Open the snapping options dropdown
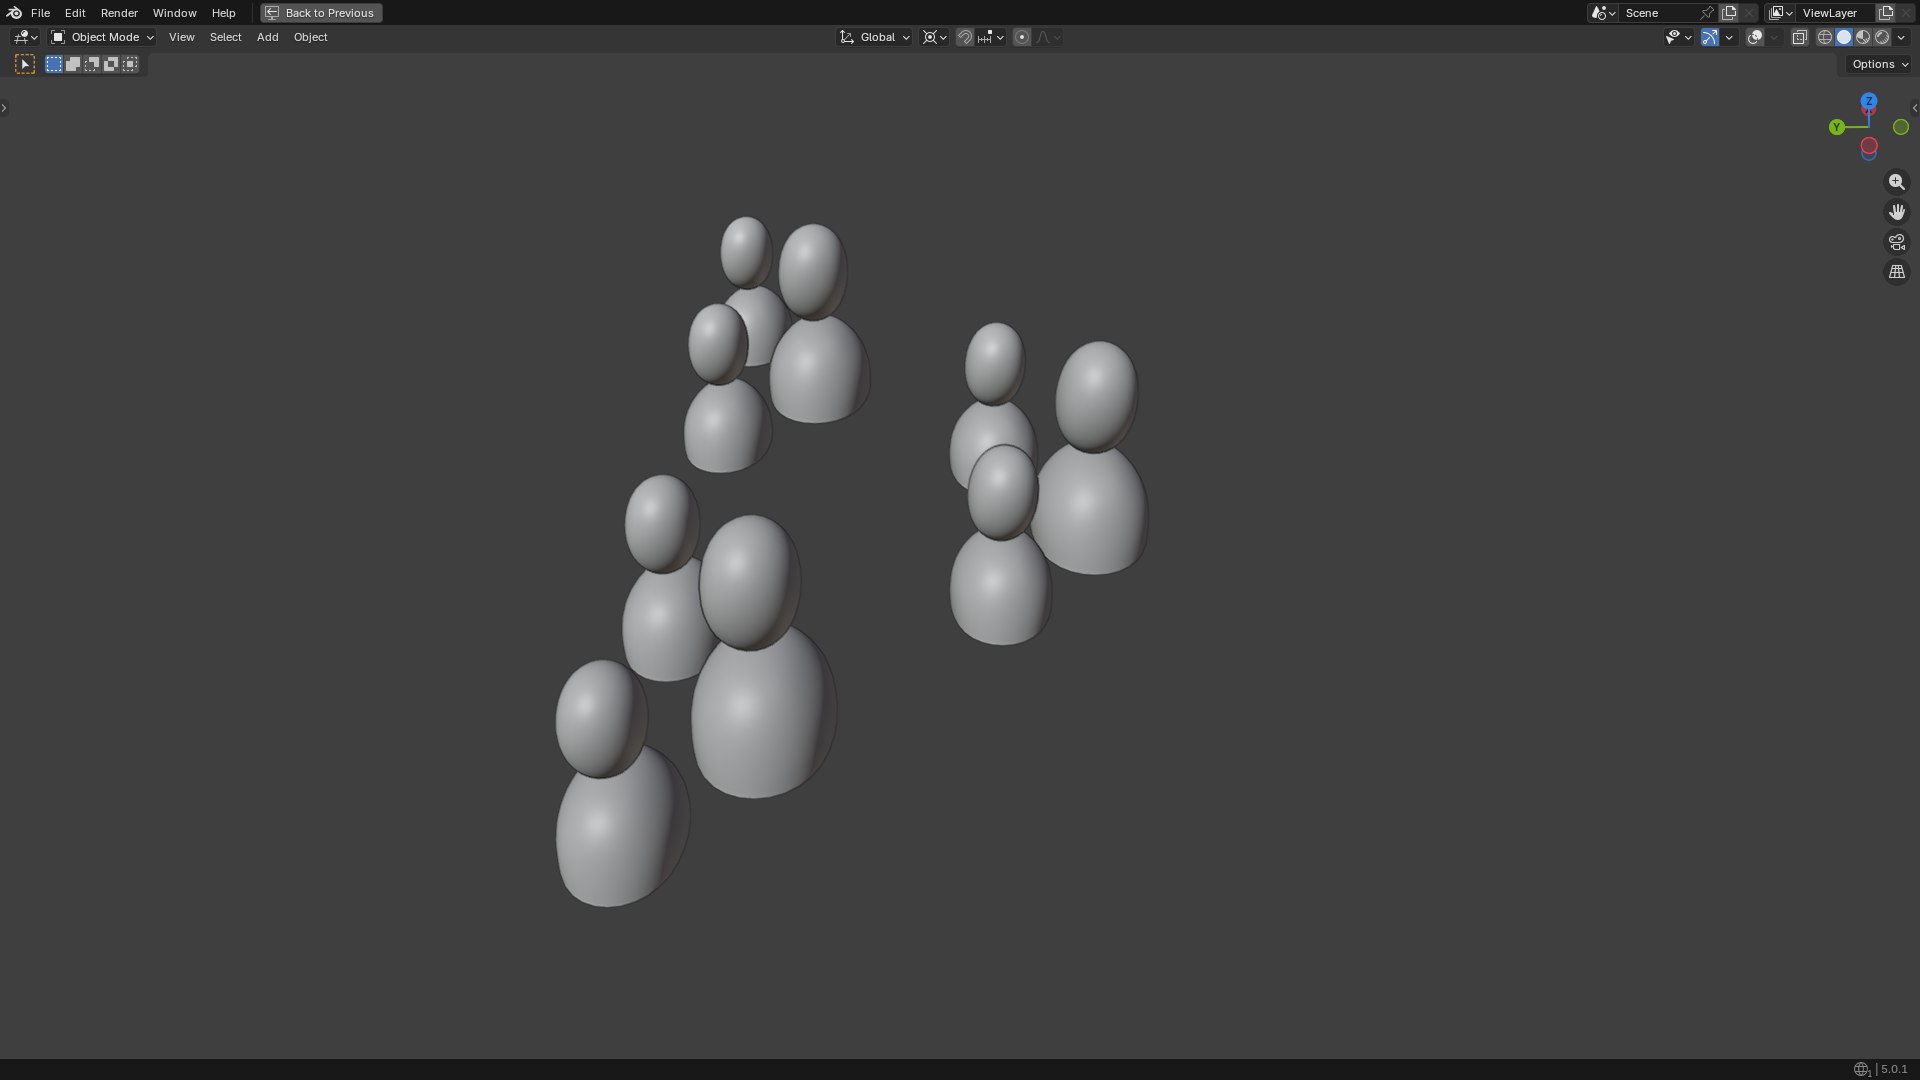The image size is (1920, 1080). click(x=991, y=37)
